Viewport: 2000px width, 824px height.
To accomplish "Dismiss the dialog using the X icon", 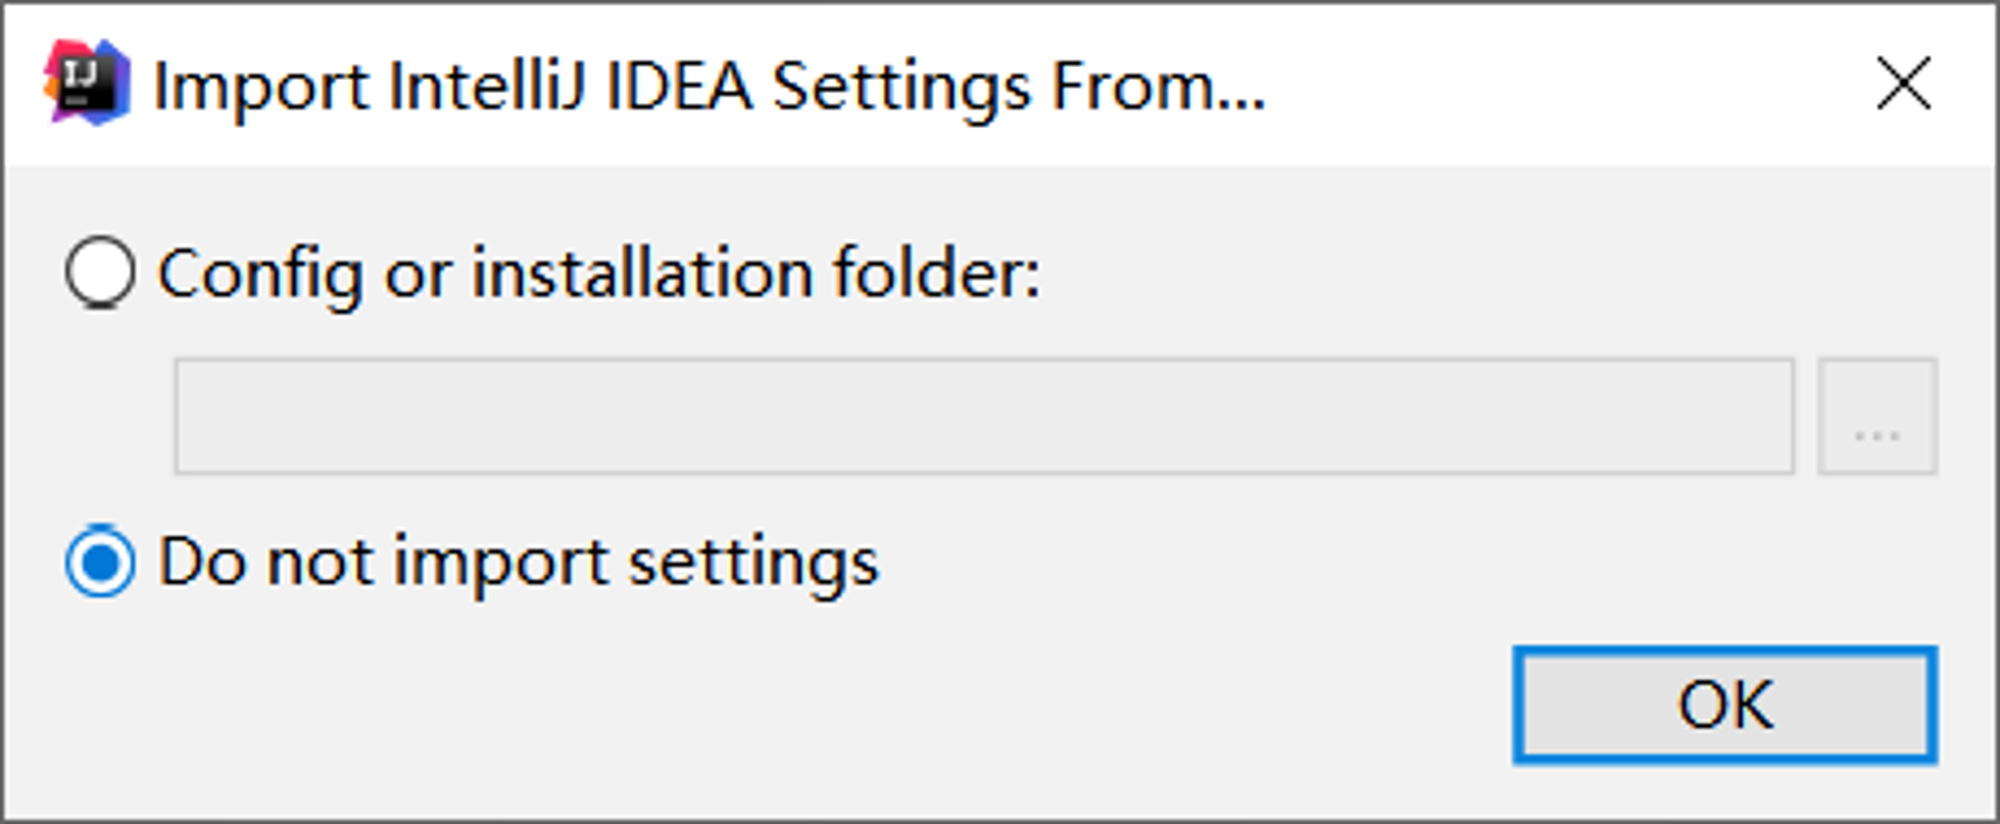I will click(x=1904, y=83).
